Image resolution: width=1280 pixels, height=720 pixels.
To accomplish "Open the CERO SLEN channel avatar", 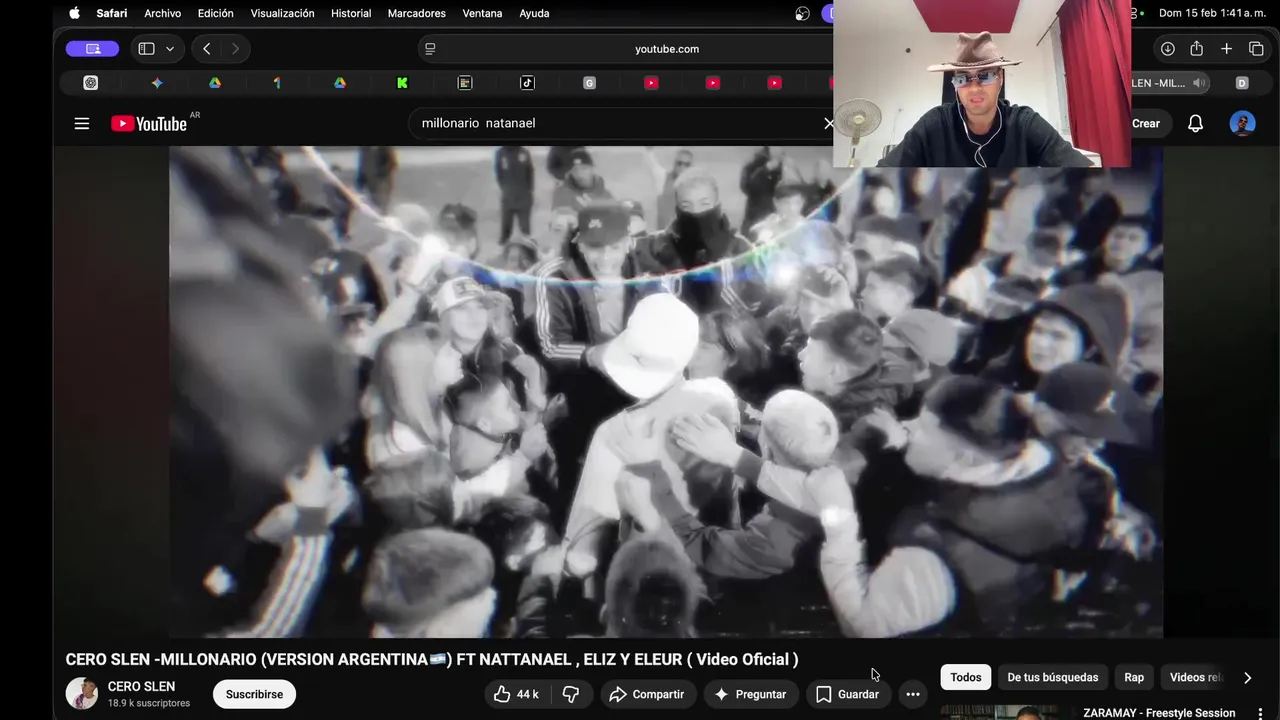I will coord(82,693).
